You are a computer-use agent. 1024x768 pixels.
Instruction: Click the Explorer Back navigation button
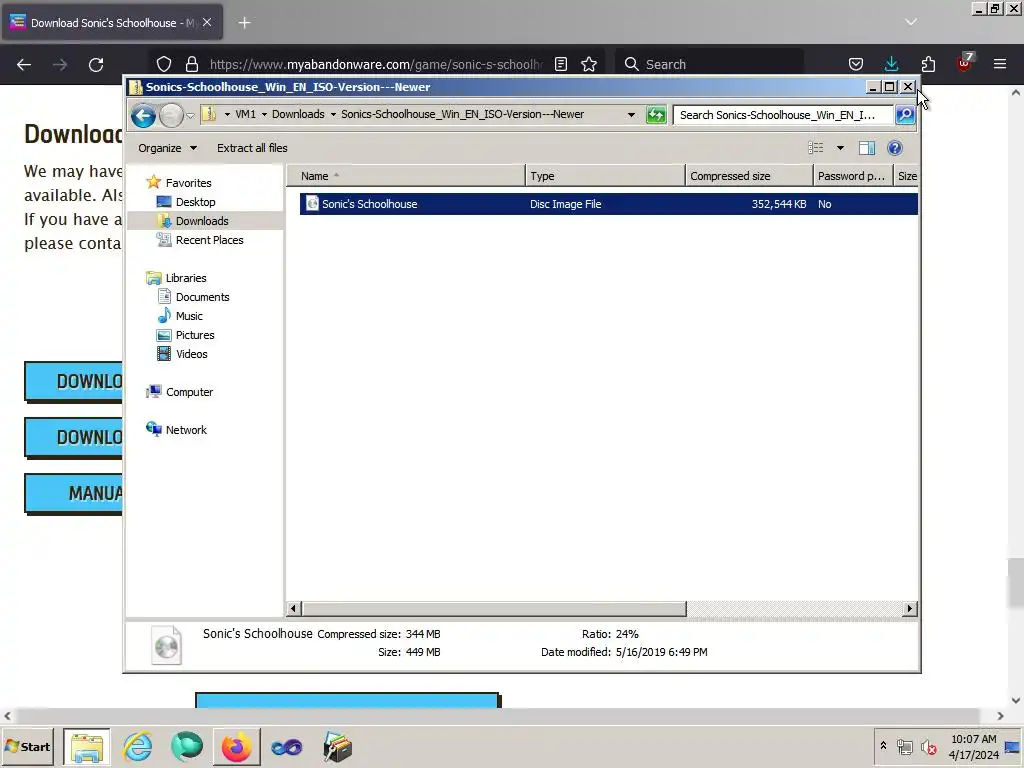(143, 116)
